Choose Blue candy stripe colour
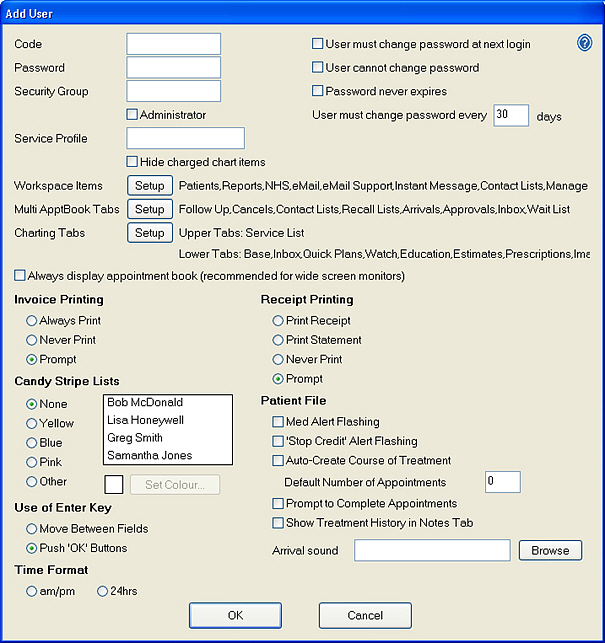The height and width of the screenshot is (643, 605). (32, 443)
